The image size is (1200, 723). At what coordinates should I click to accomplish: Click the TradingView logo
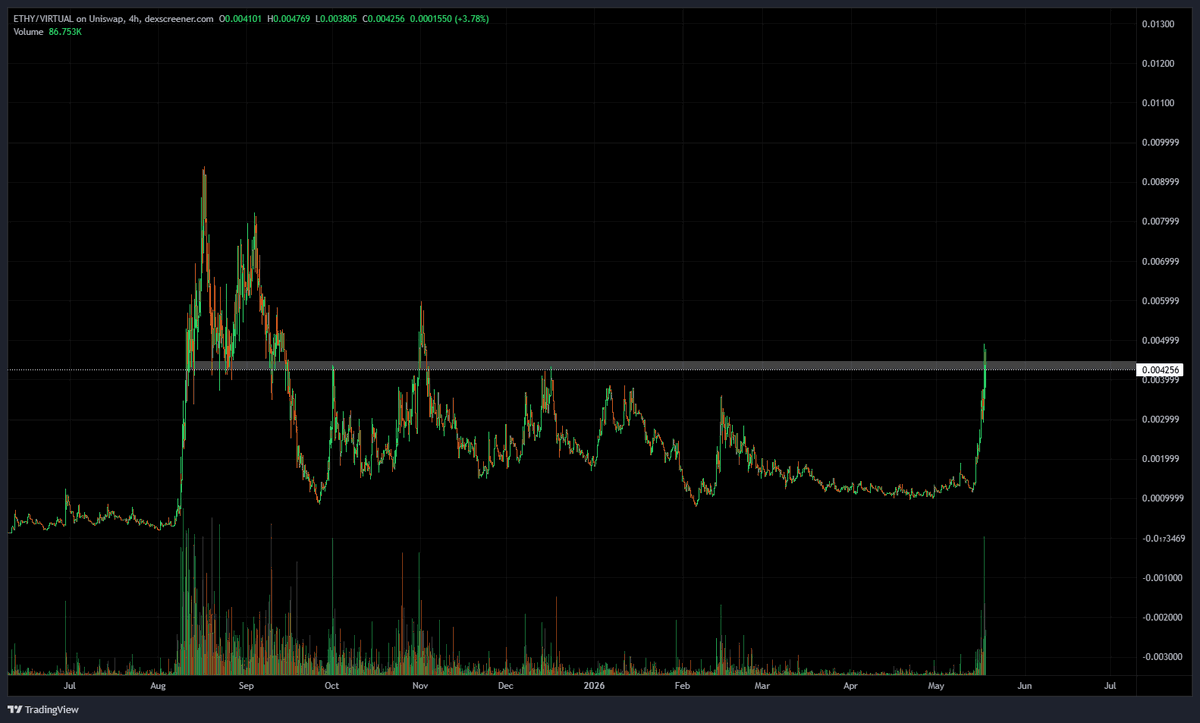point(45,709)
